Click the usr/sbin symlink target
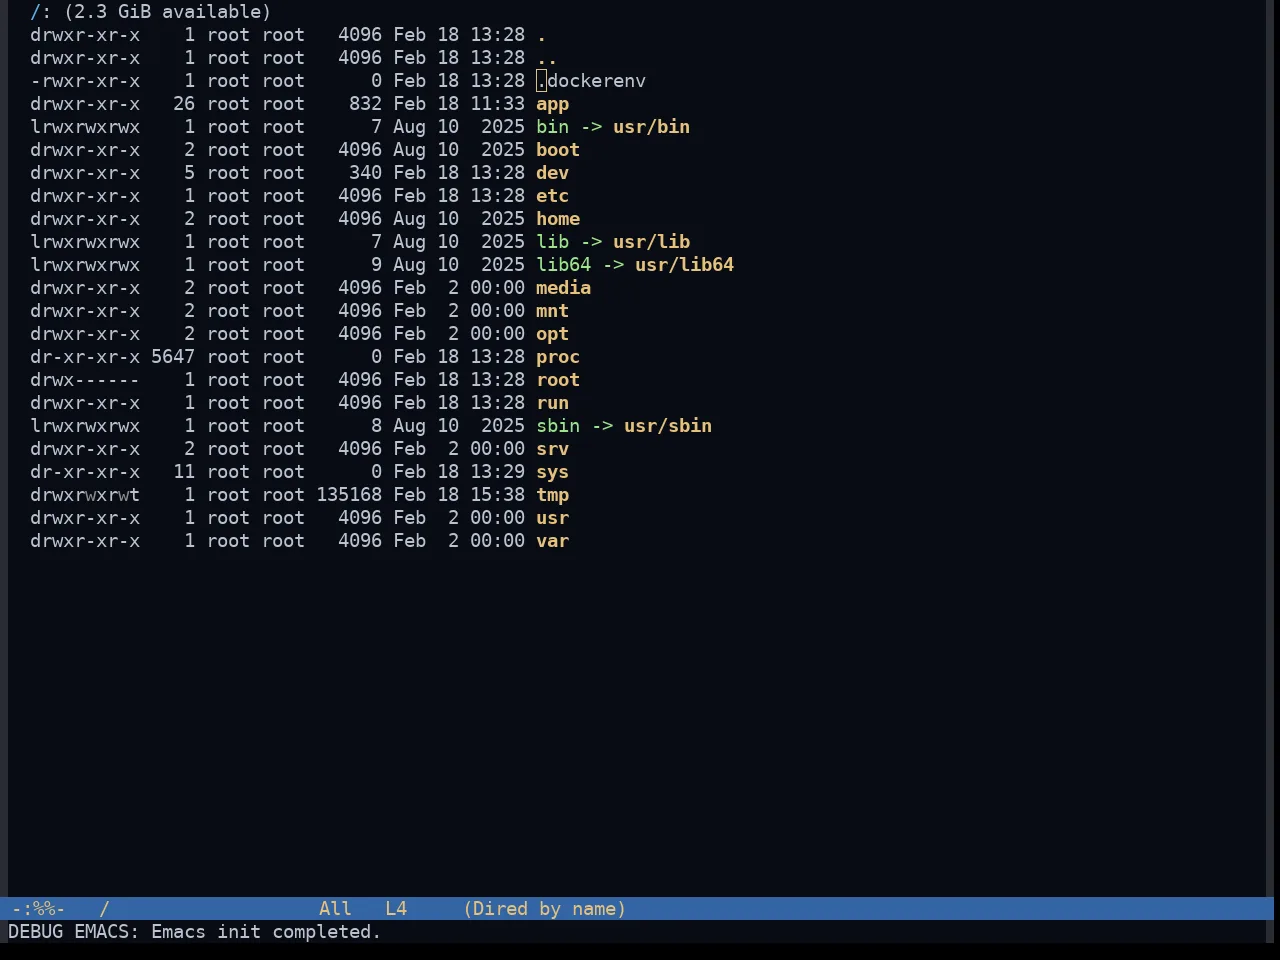 tap(668, 426)
